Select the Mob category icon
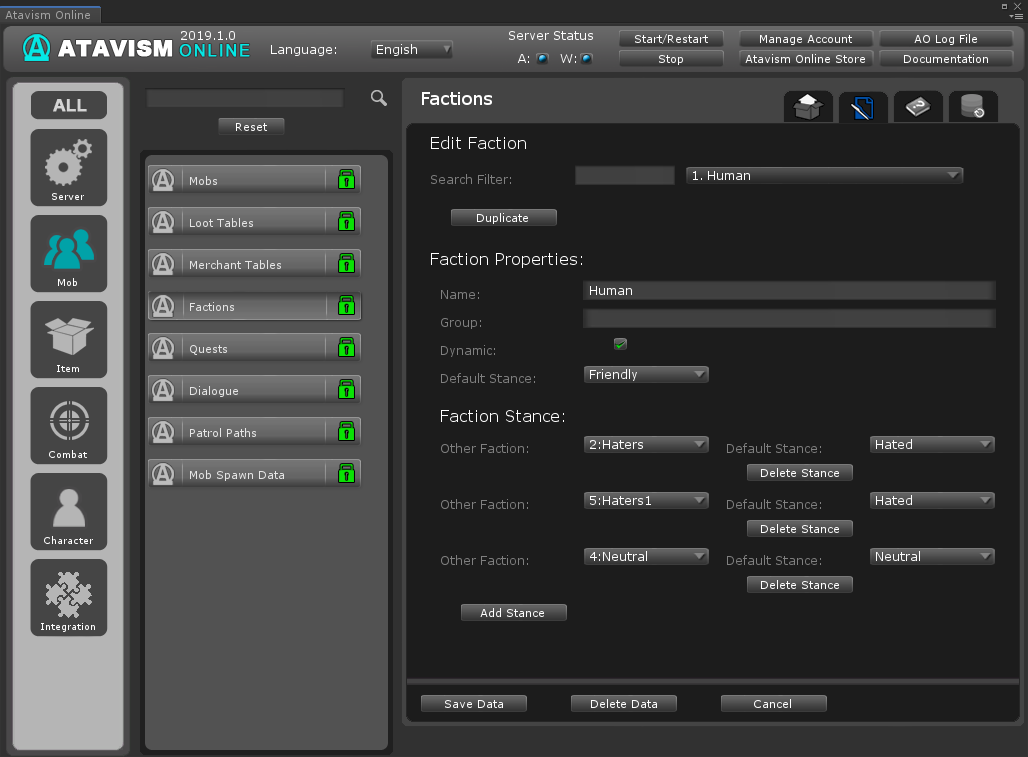Image resolution: width=1028 pixels, height=757 pixels. pyautogui.click(x=68, y=253)
